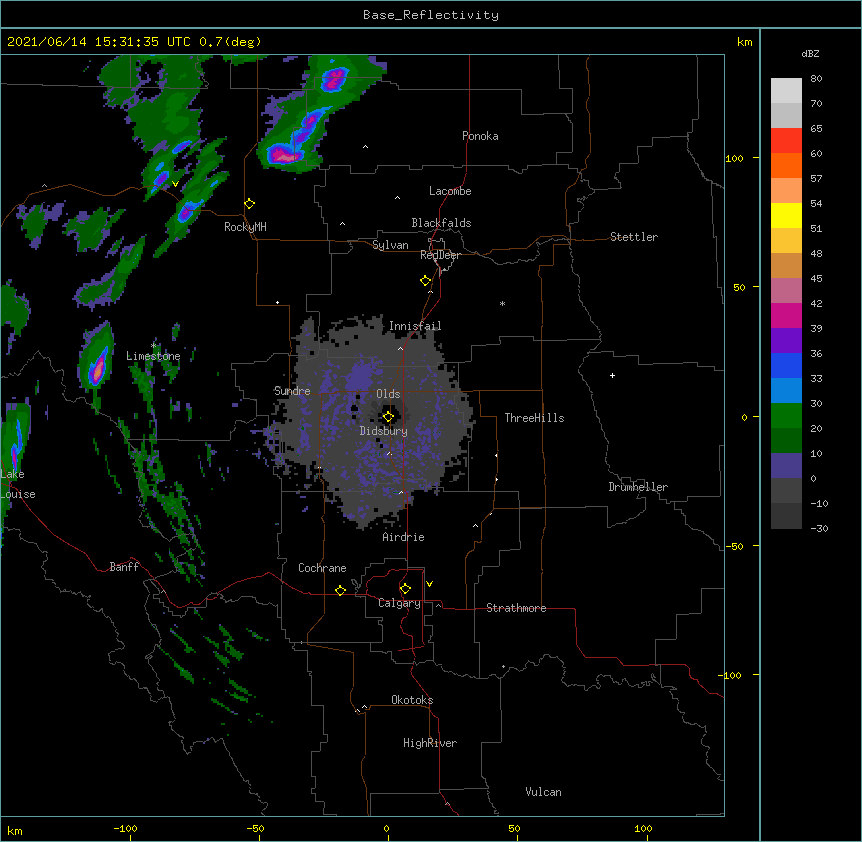Click the yellow V marker northeast of Calgary

[x=429, y=584]
